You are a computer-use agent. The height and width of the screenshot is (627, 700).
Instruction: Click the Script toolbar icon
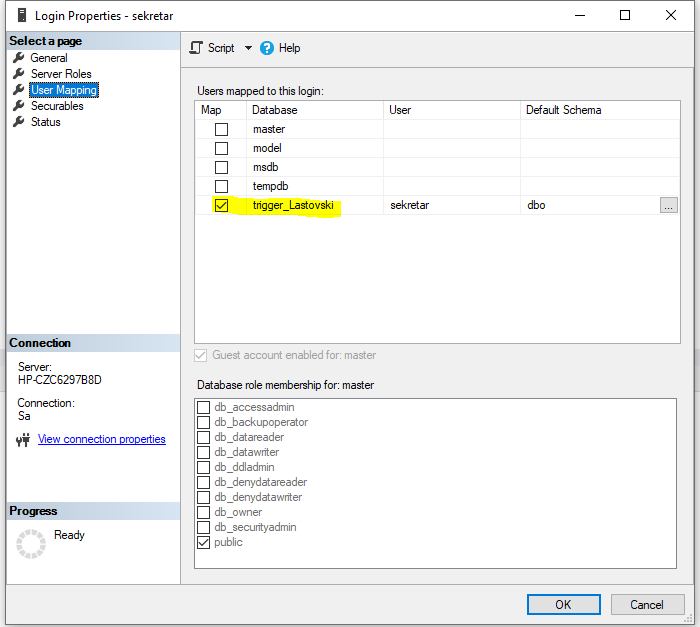[x=196, y=48]
